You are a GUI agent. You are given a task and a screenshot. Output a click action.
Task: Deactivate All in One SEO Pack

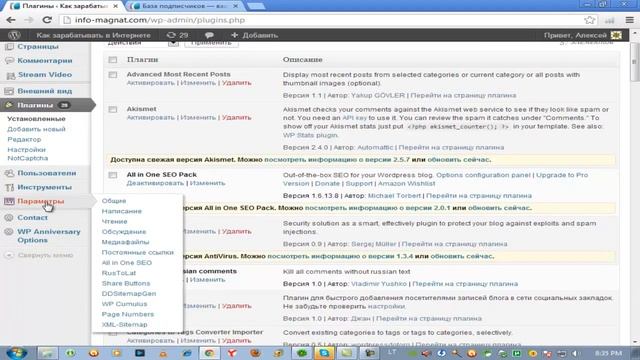(155, 183)
